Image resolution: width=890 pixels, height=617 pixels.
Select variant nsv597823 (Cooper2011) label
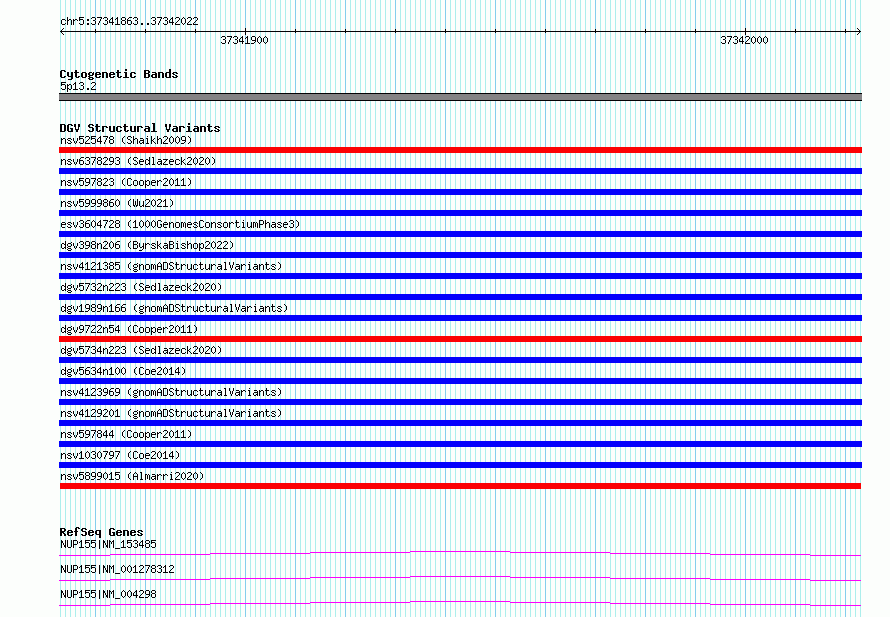click(x=126, y=182)
